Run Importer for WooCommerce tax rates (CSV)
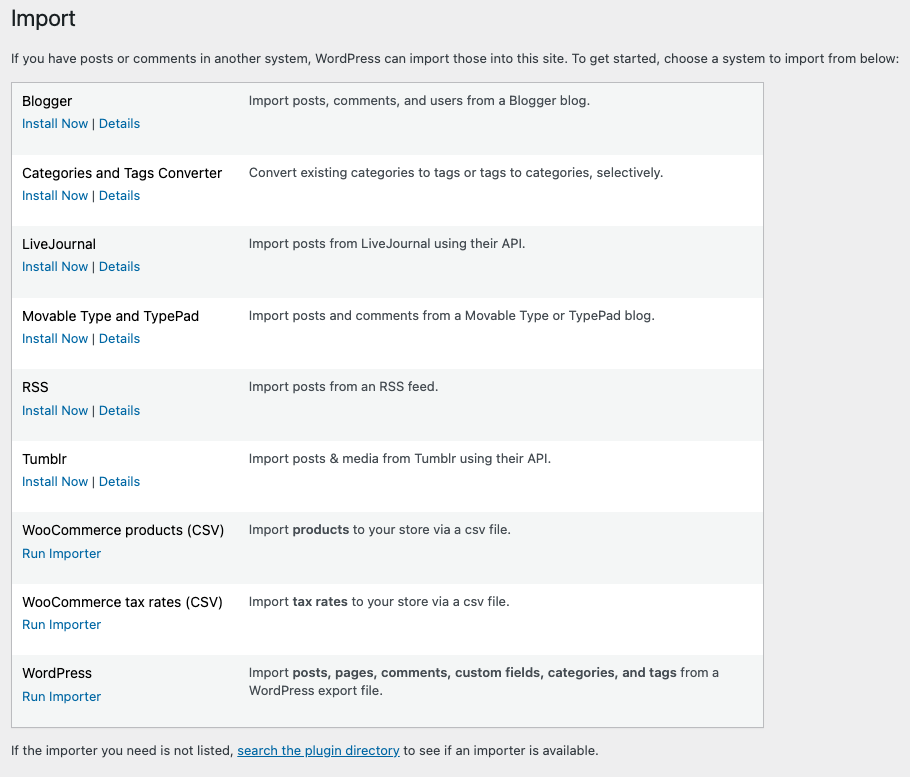The width and height of the screenshot is (910, 777). (62, 624)
